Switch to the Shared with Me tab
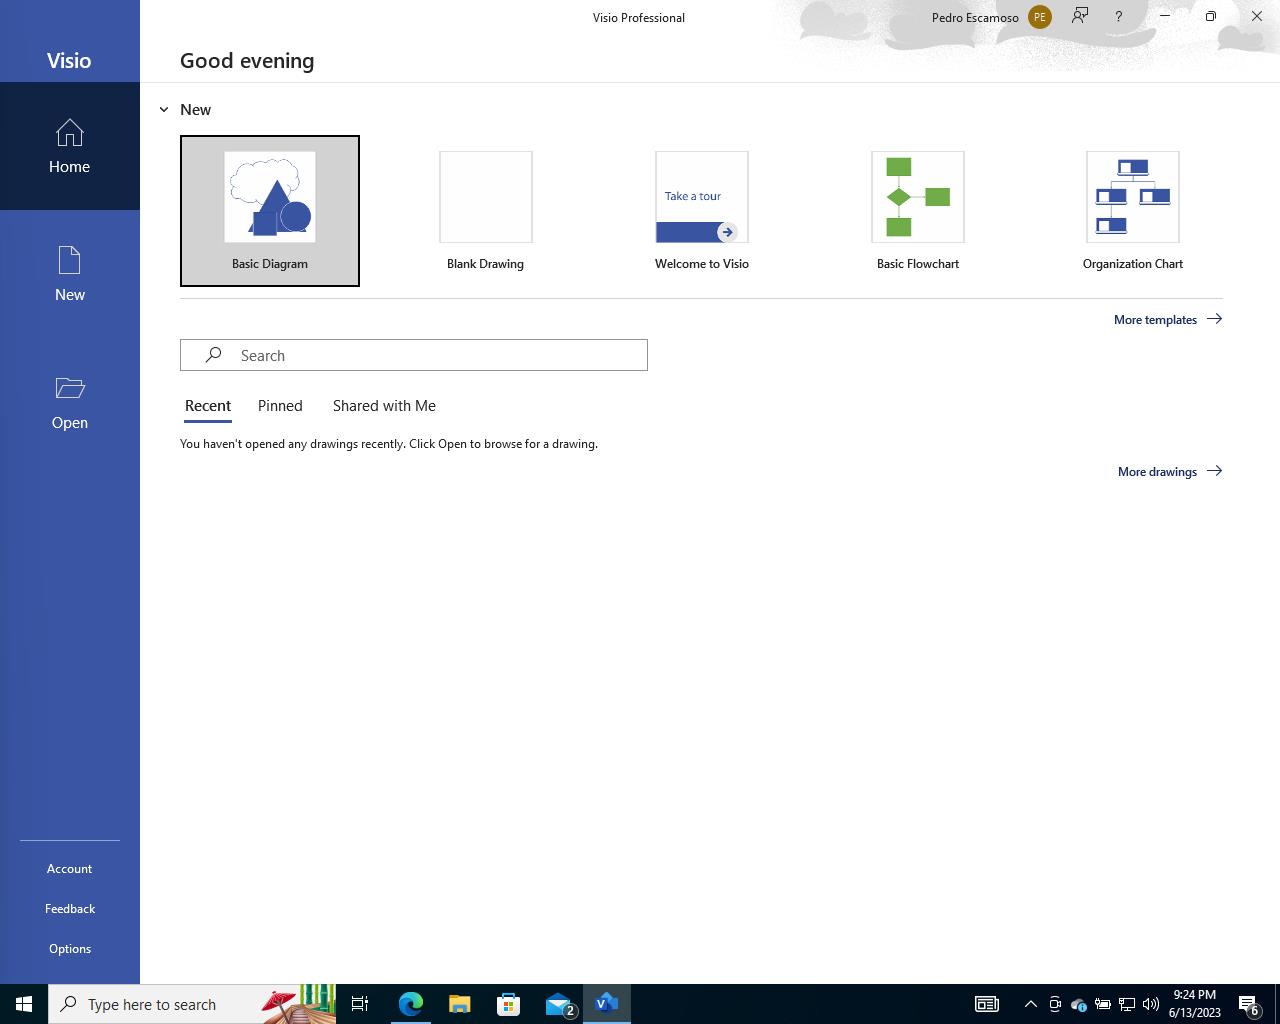1280x1024 pixels. (384, 406)
